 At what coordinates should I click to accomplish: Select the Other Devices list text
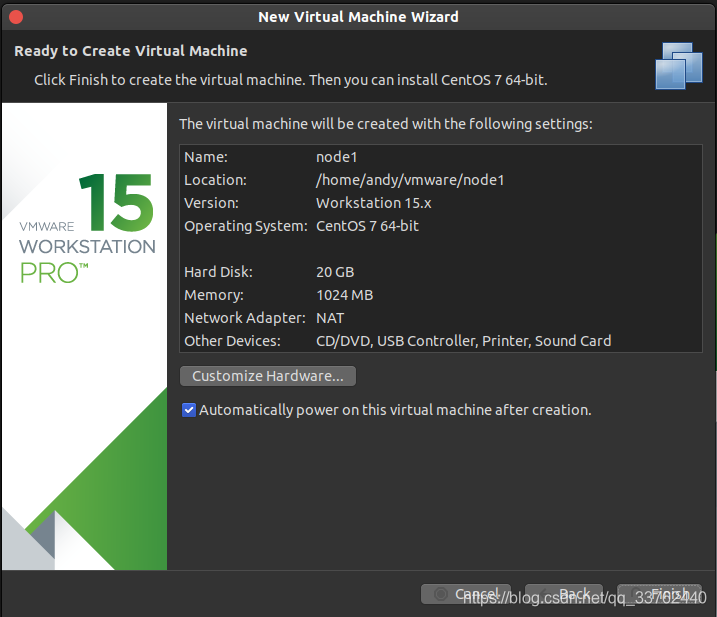464,341
